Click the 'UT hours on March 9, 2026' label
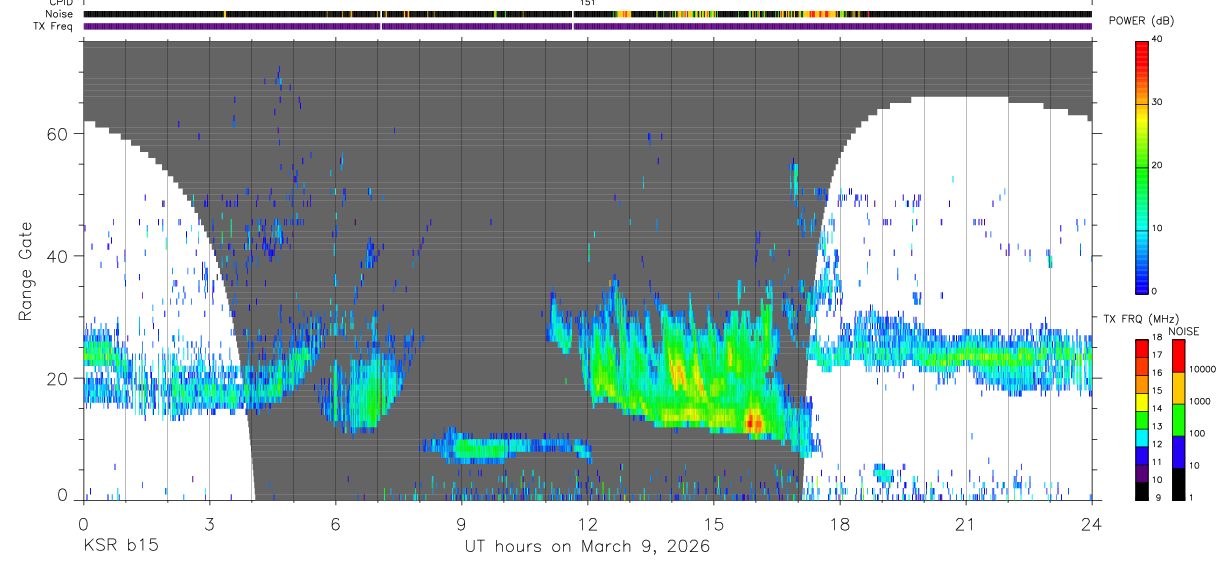 point(587,546)
